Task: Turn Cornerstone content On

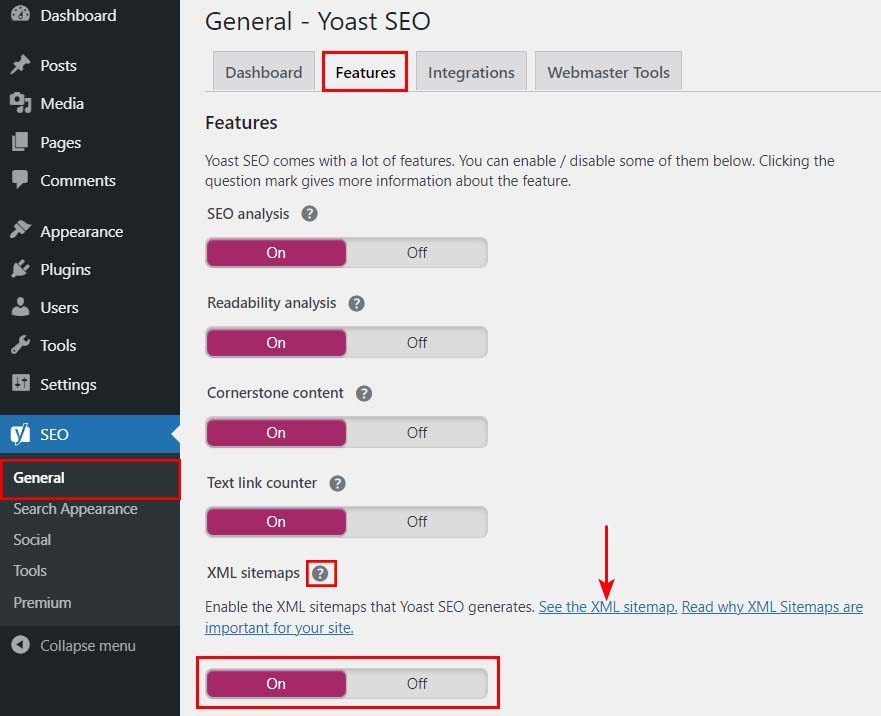Action: pos(276,433)
